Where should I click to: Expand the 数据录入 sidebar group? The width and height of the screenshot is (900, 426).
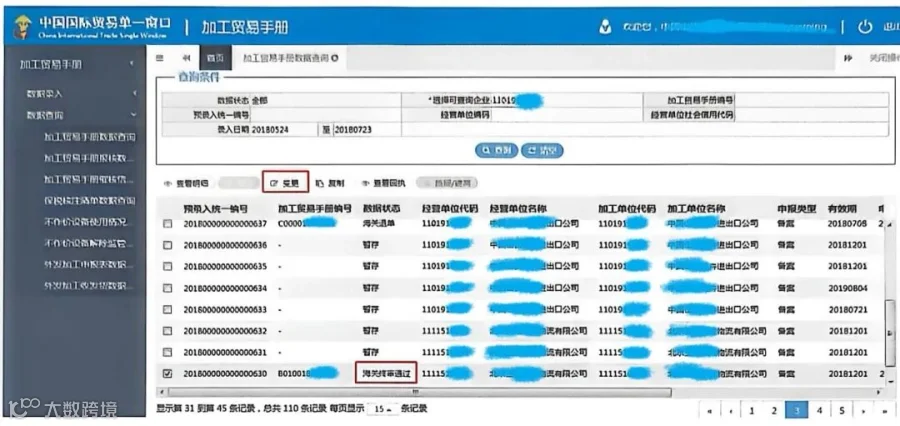tap(76, 93)
